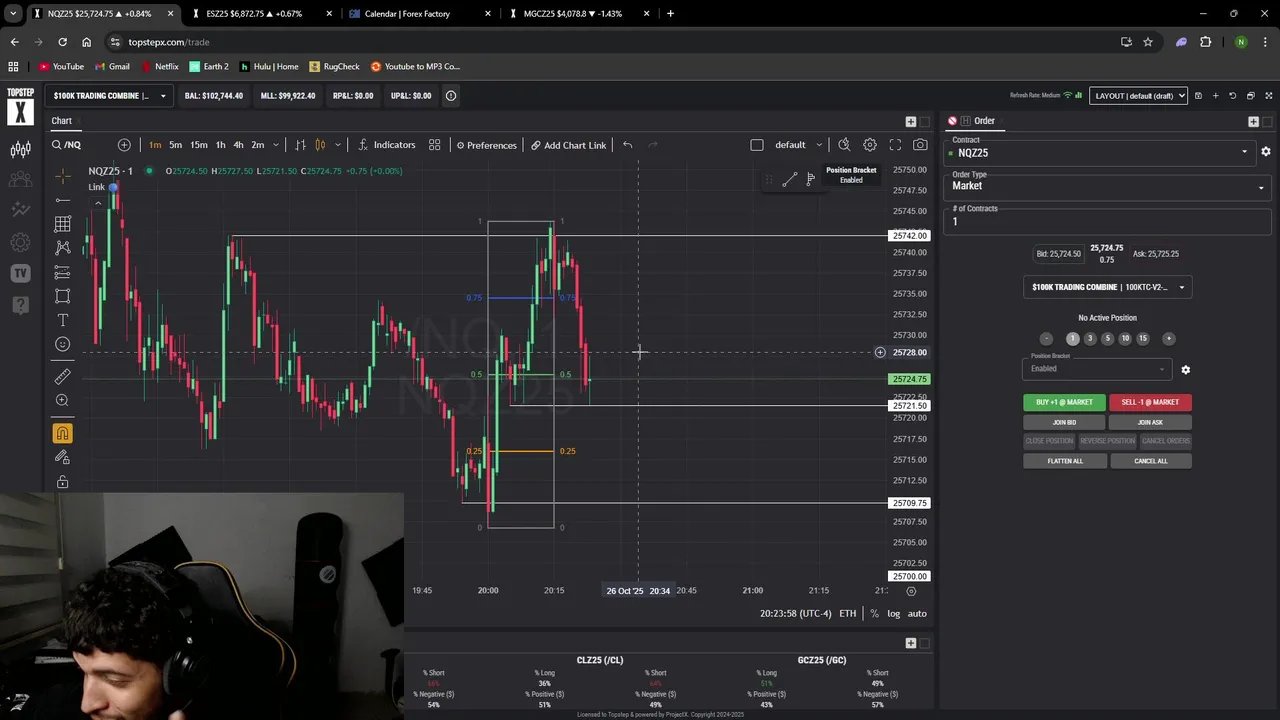Viewport: 1280px width, 720px height.
Task: Select the crosshair cursor tool
Action: tap(63, 176)
